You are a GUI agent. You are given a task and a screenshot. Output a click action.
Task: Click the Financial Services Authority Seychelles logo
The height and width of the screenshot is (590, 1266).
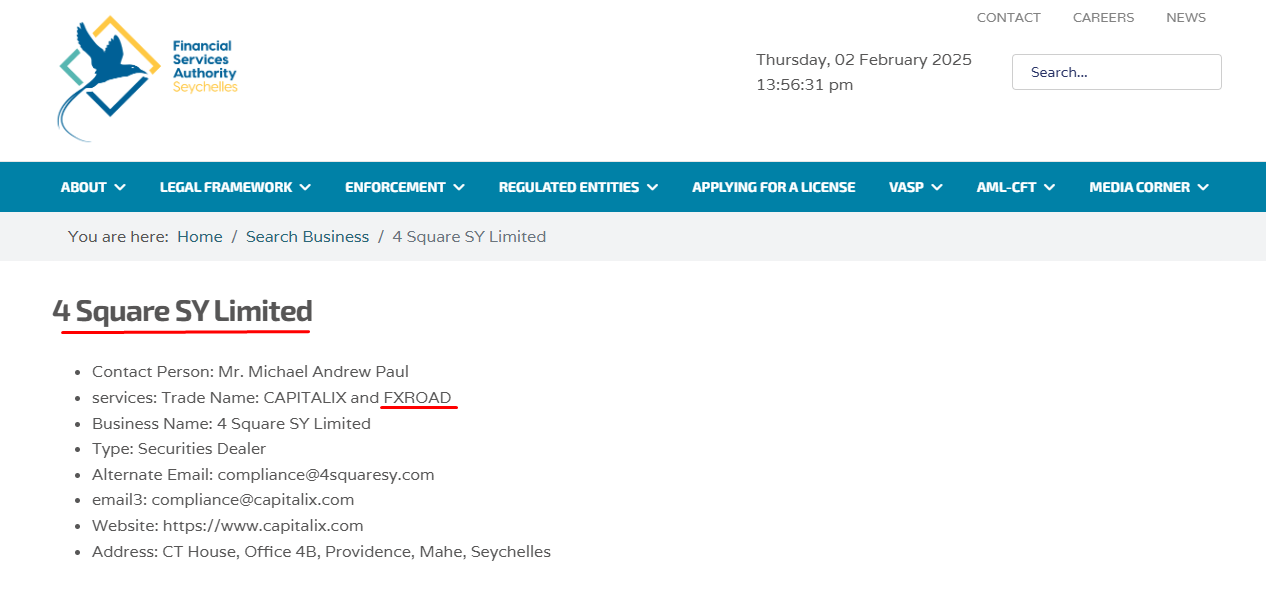click(x=148, y=76)
